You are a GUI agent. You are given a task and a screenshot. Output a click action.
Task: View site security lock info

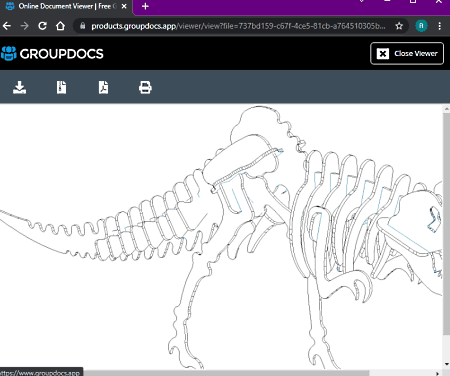pos(83,26)
